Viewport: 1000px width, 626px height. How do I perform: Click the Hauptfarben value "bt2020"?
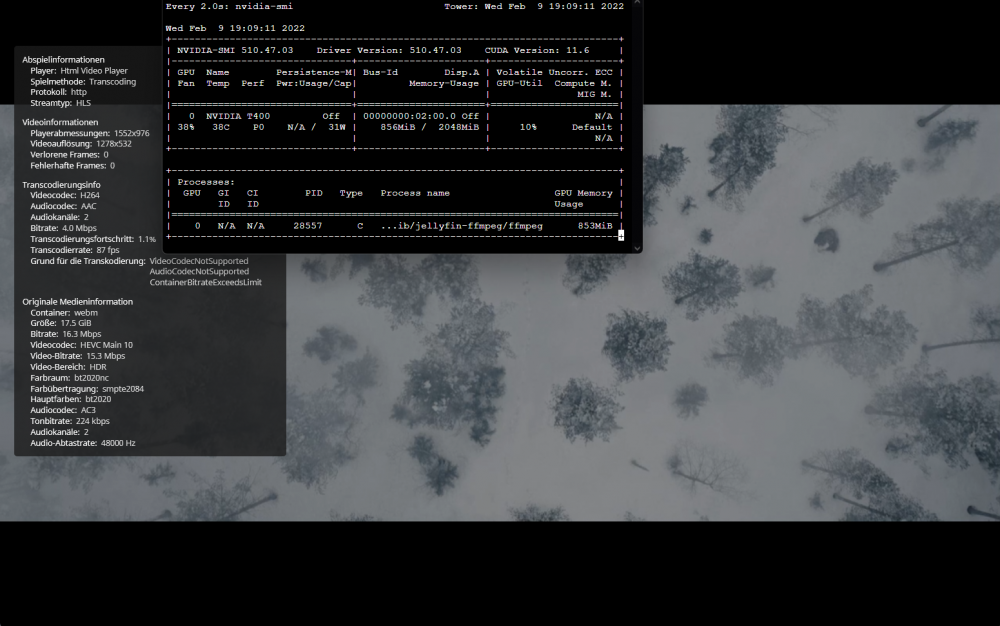click(x=98, y=398)
